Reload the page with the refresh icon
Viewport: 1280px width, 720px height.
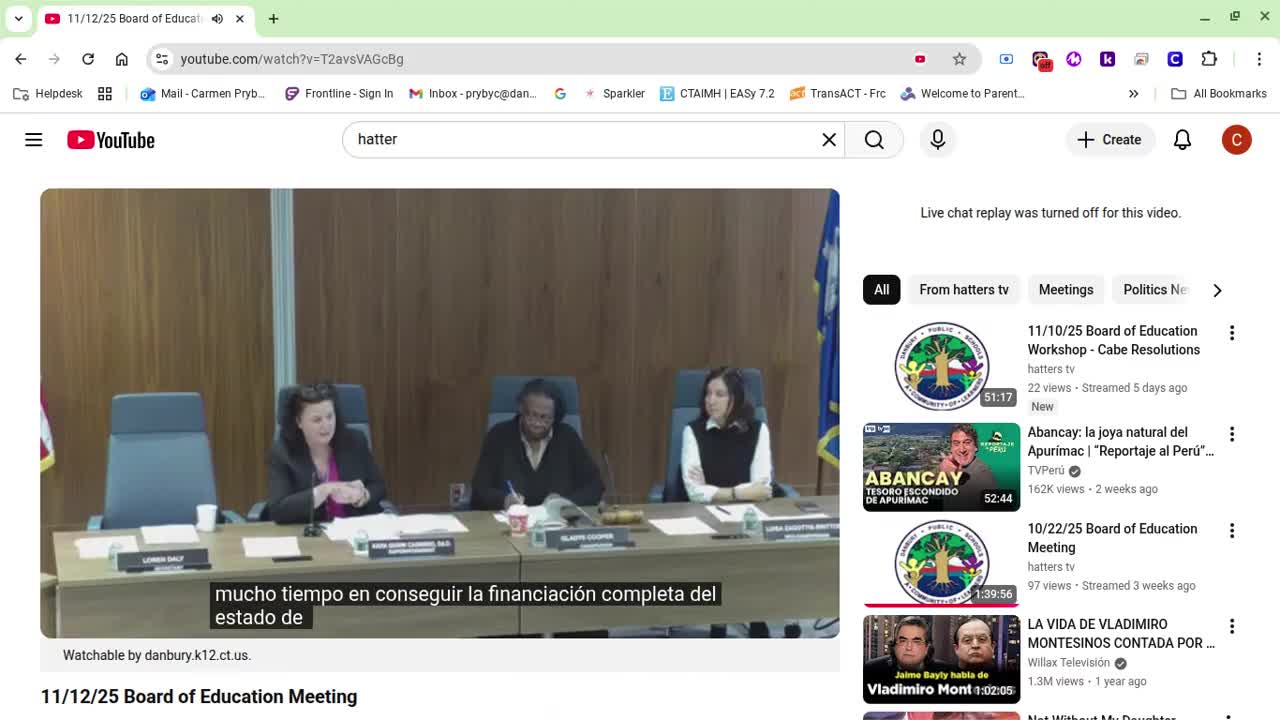click(88, 59)
